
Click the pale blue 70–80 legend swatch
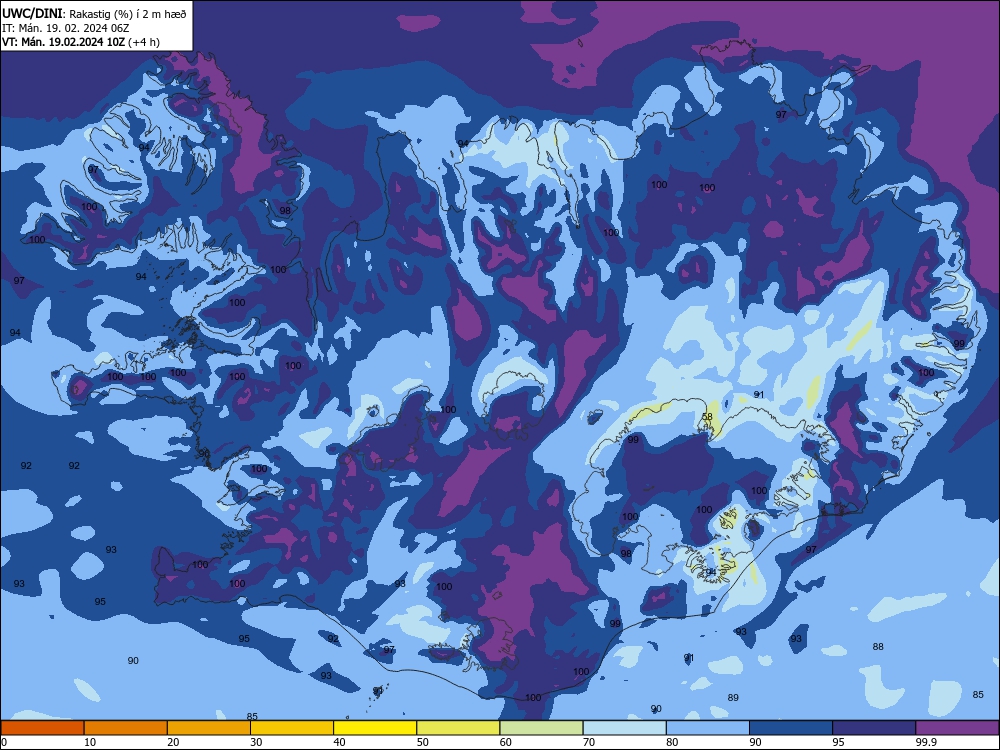tap(624, 728)
